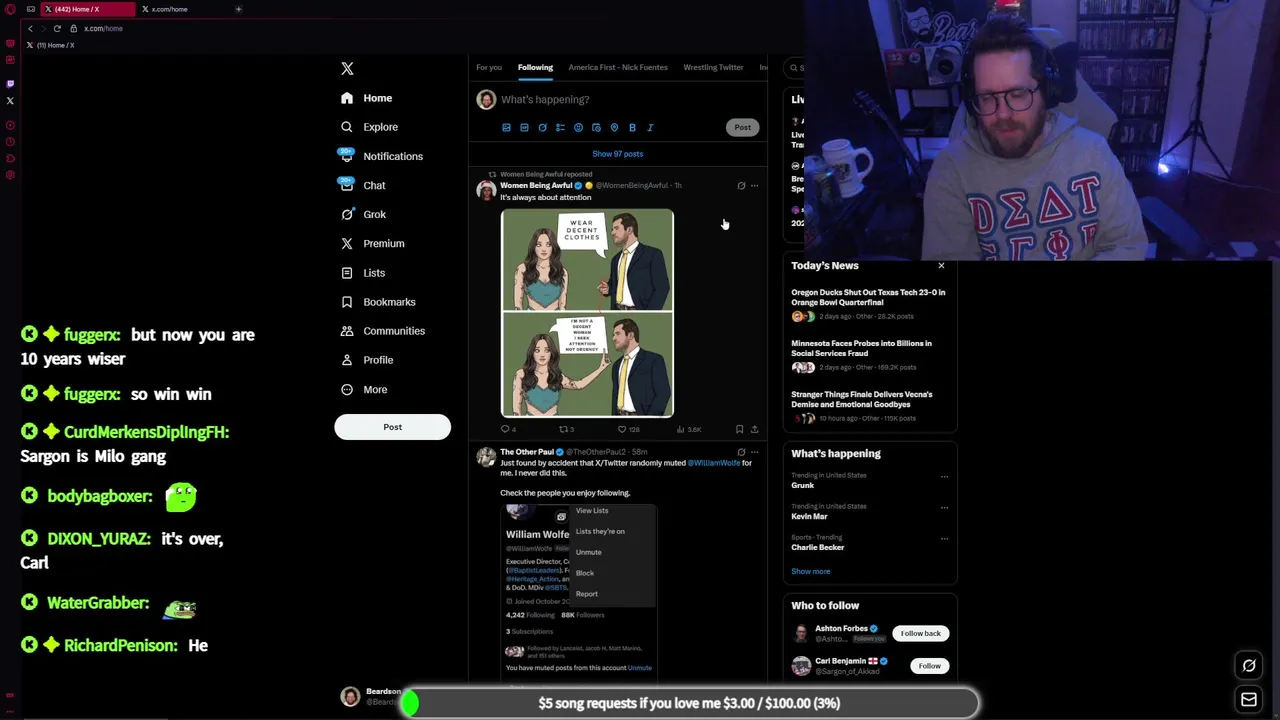
Task: Click Grok icon on The Other Paul post
Action: click(x=741, y=452)
